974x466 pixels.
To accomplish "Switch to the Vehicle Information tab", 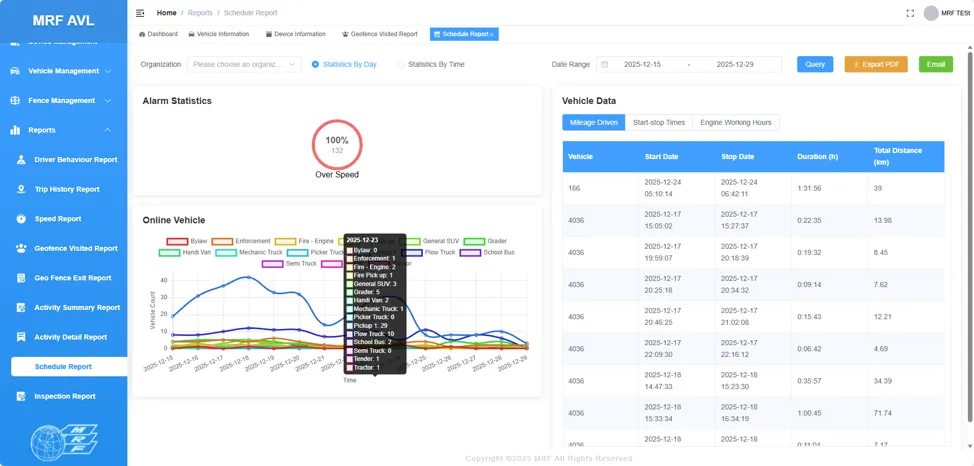I will click(219, 34).
